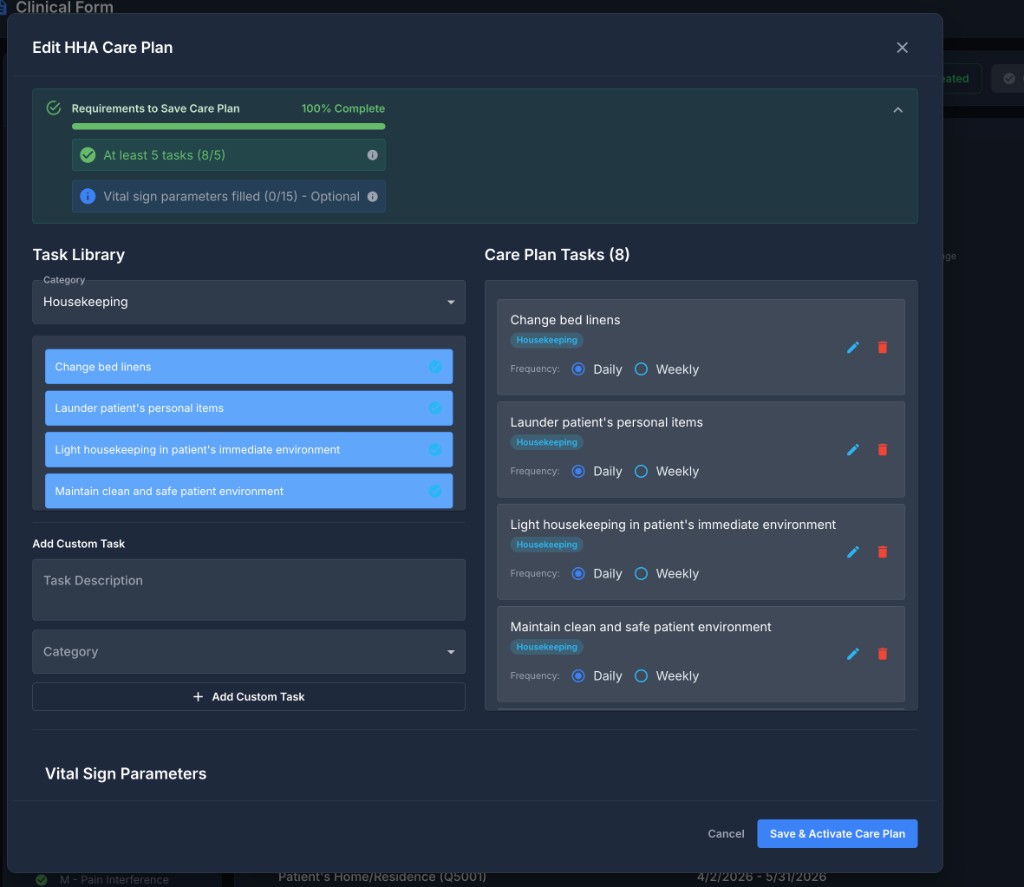Click Cancel button
1024x887 pixels.
tap(726, 833)
